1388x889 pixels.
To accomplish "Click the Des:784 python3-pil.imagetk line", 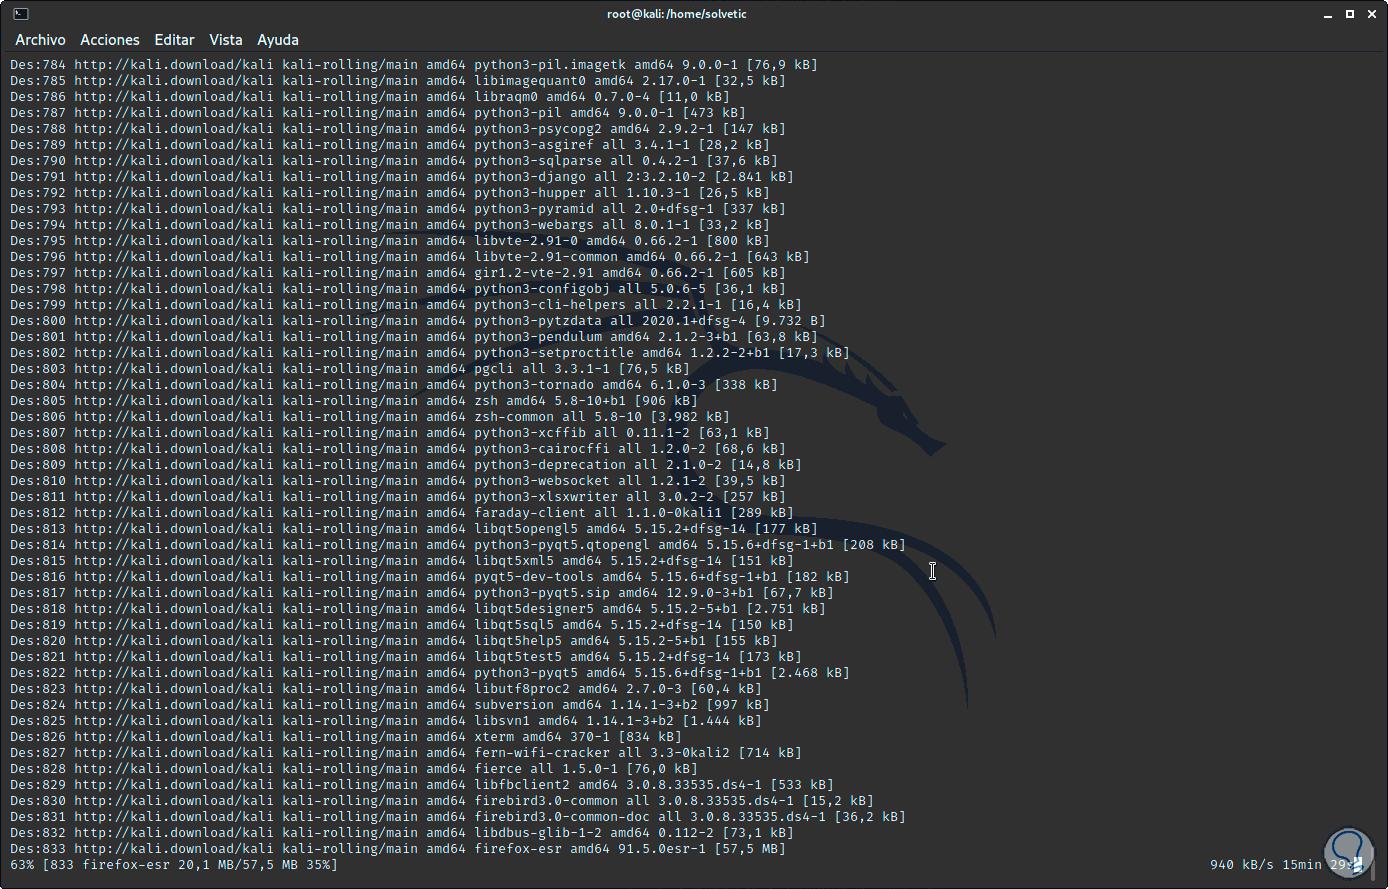I will [x=414, y=64].
